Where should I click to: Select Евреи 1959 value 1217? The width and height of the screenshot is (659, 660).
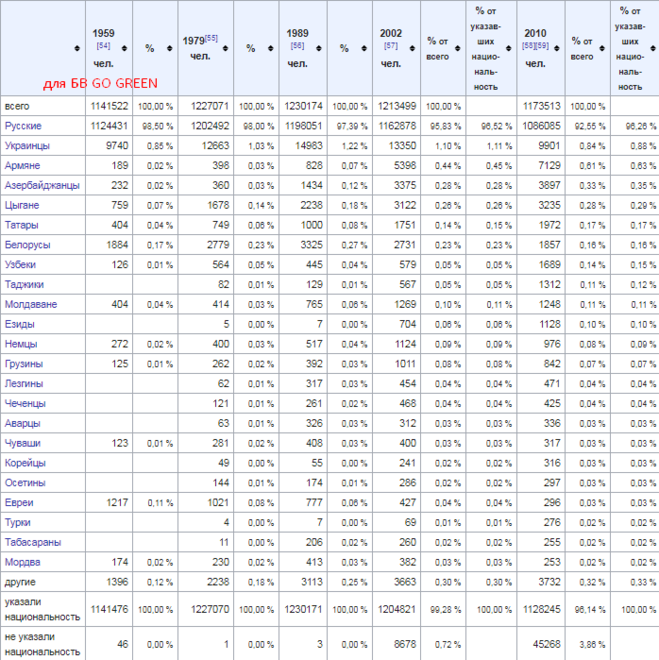click(x=117, y=503)
